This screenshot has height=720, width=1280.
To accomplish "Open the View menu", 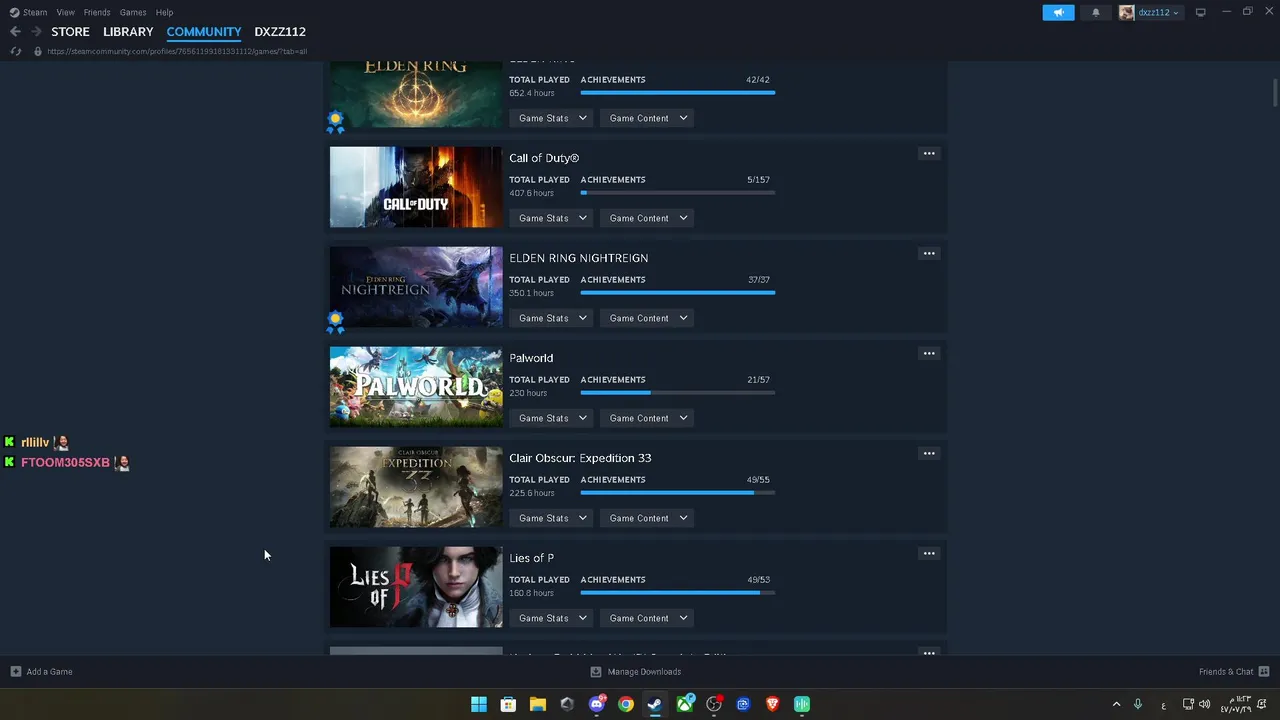I will [65, 12].
